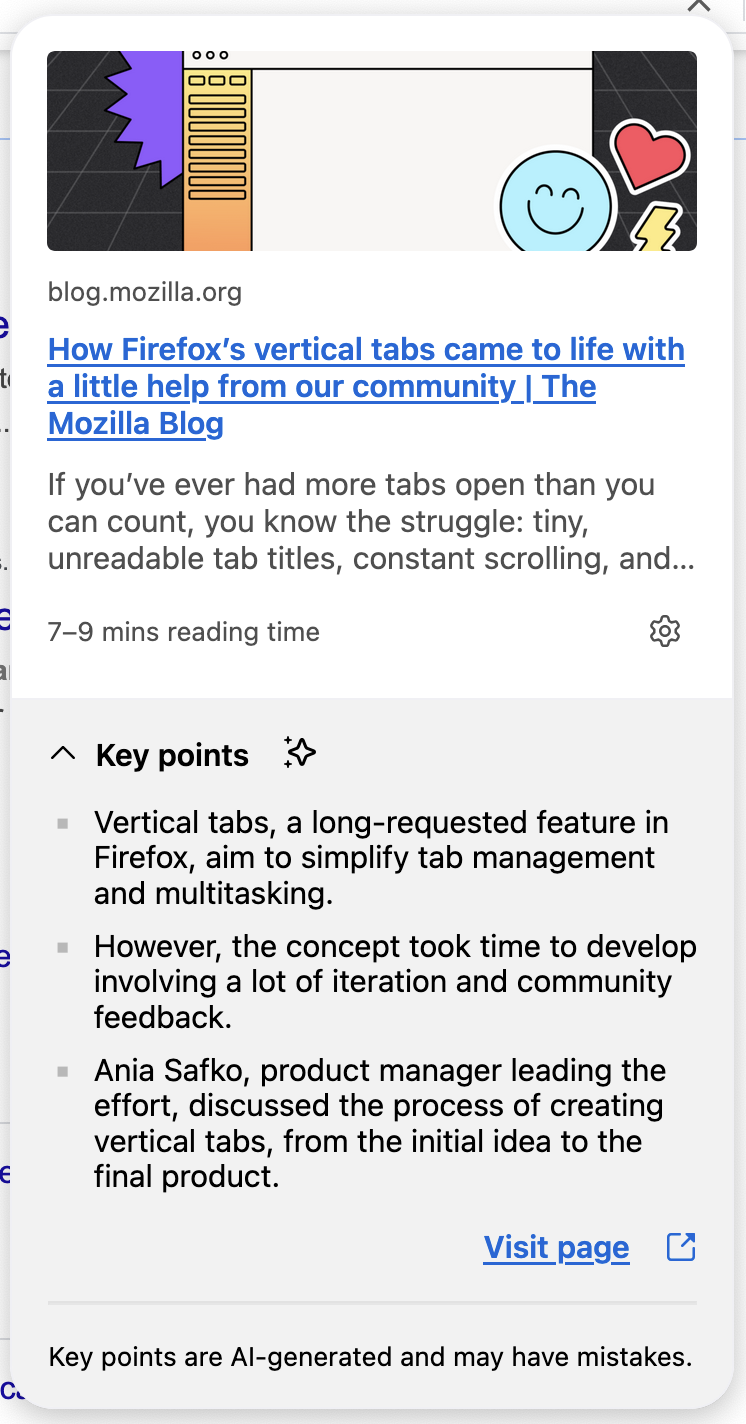The width and height of the screenshot is (746, 1424).
Task: Click the upward chevron next to Key points
Action: pyautogui.click(x=63, y=753)
